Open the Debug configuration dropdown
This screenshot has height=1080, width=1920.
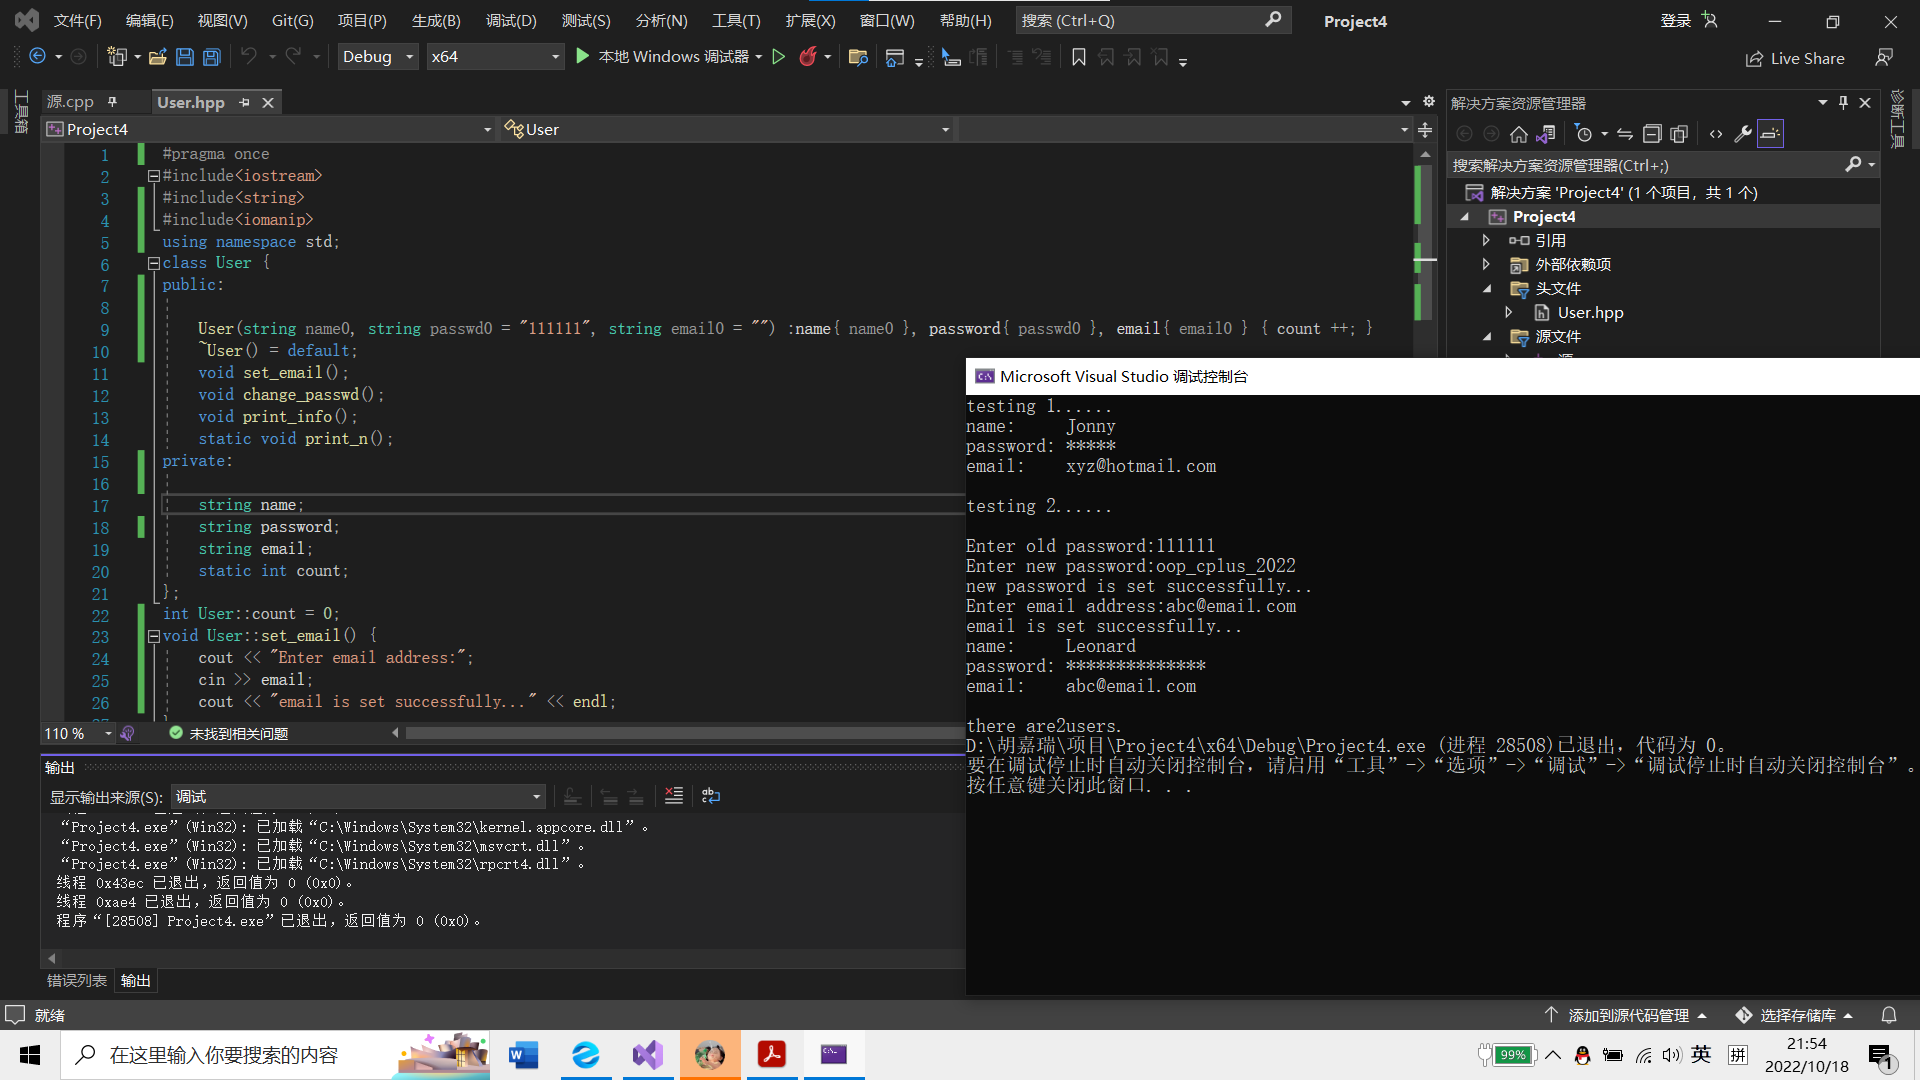click(x=377, y=57)
